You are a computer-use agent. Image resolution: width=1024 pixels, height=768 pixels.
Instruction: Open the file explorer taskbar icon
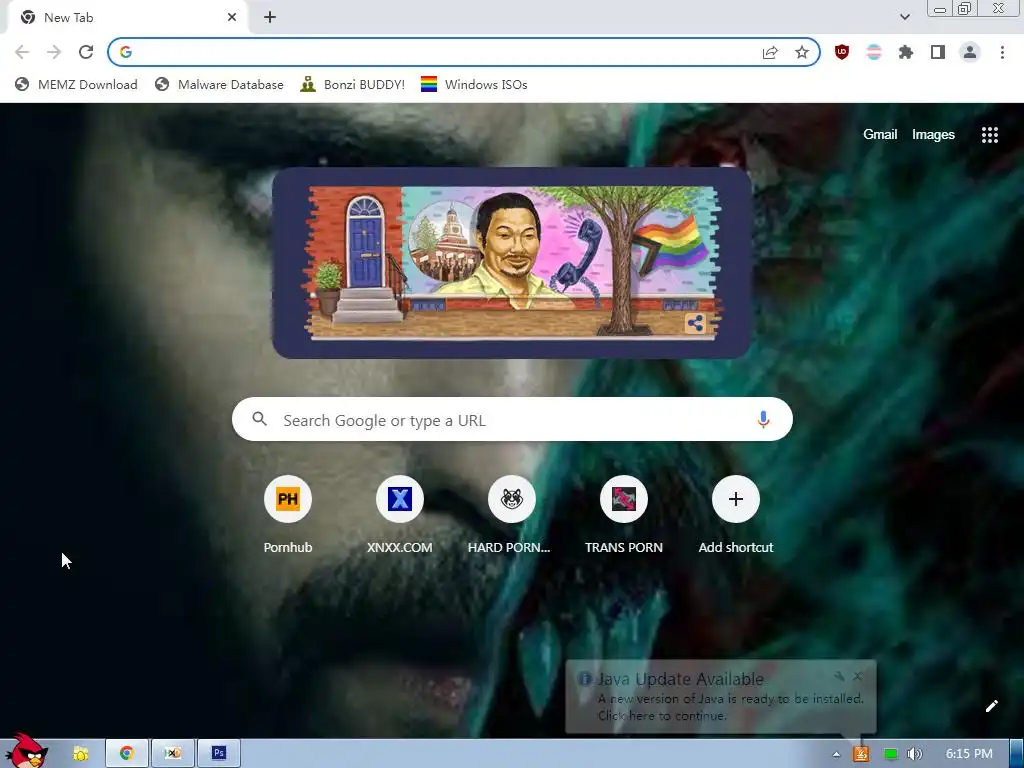coord(80,754)
